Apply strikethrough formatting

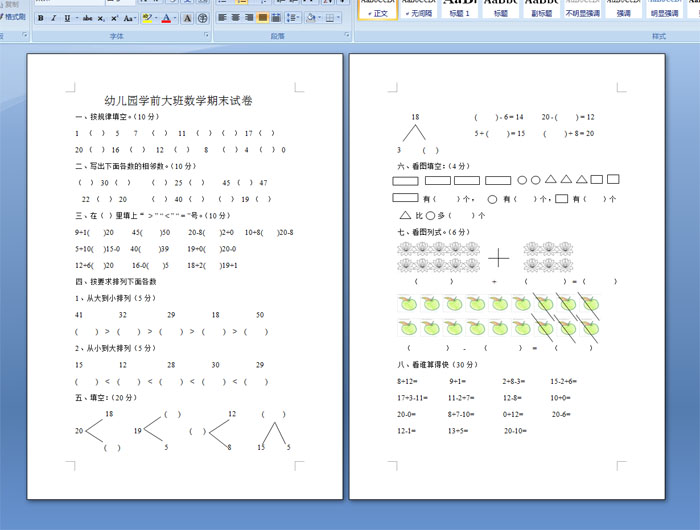pos(88,18)
